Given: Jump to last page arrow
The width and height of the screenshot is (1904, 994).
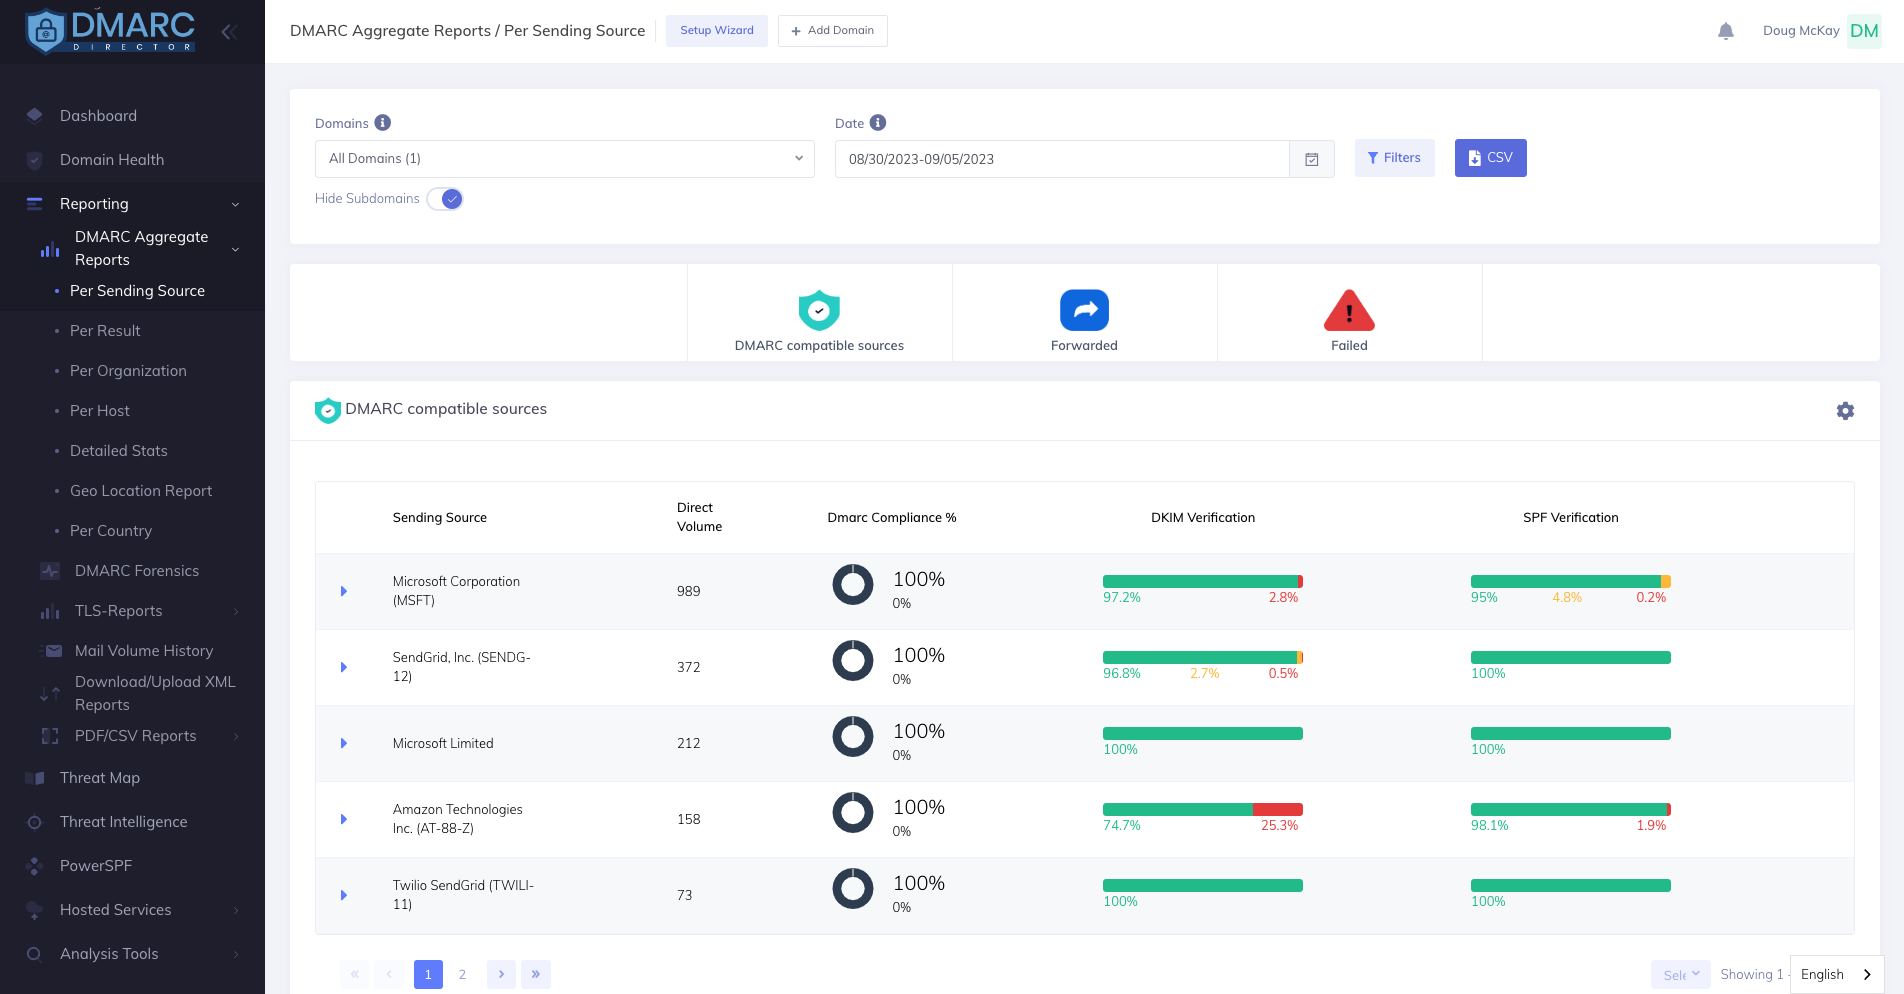Looking at the screenshot, I should coord(536,975).
